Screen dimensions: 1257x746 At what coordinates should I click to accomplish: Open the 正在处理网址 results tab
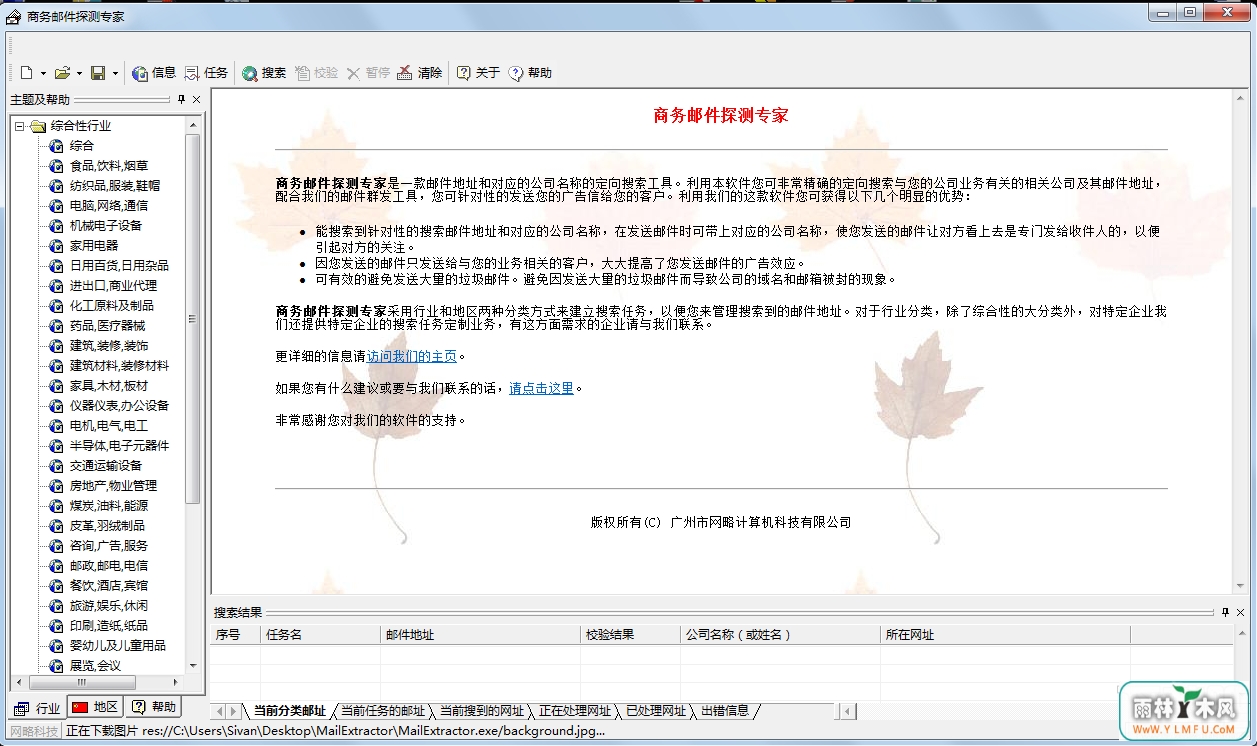pyautogui.click(x=574, y=711)
